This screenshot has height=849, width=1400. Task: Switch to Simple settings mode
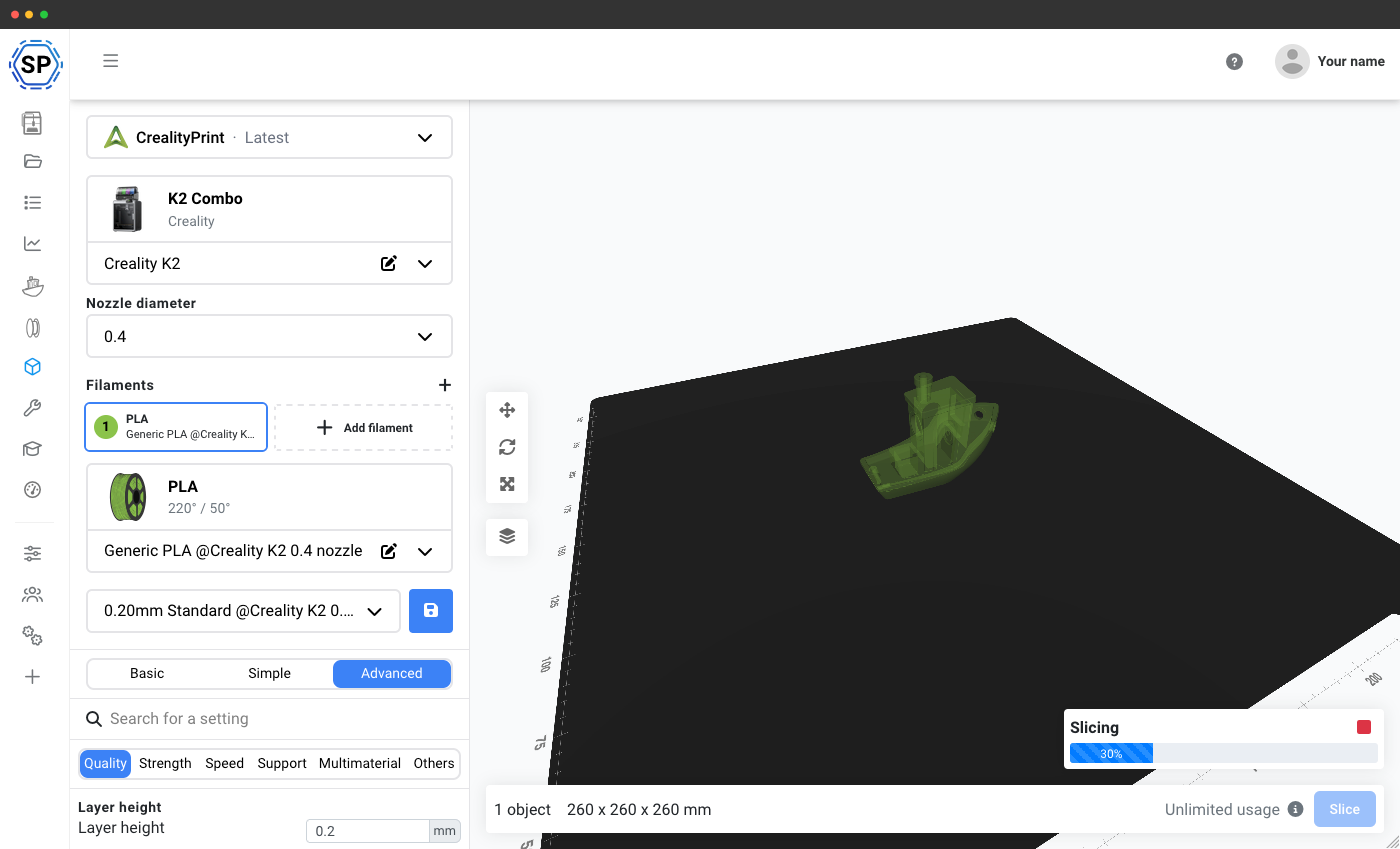(269, 674)
